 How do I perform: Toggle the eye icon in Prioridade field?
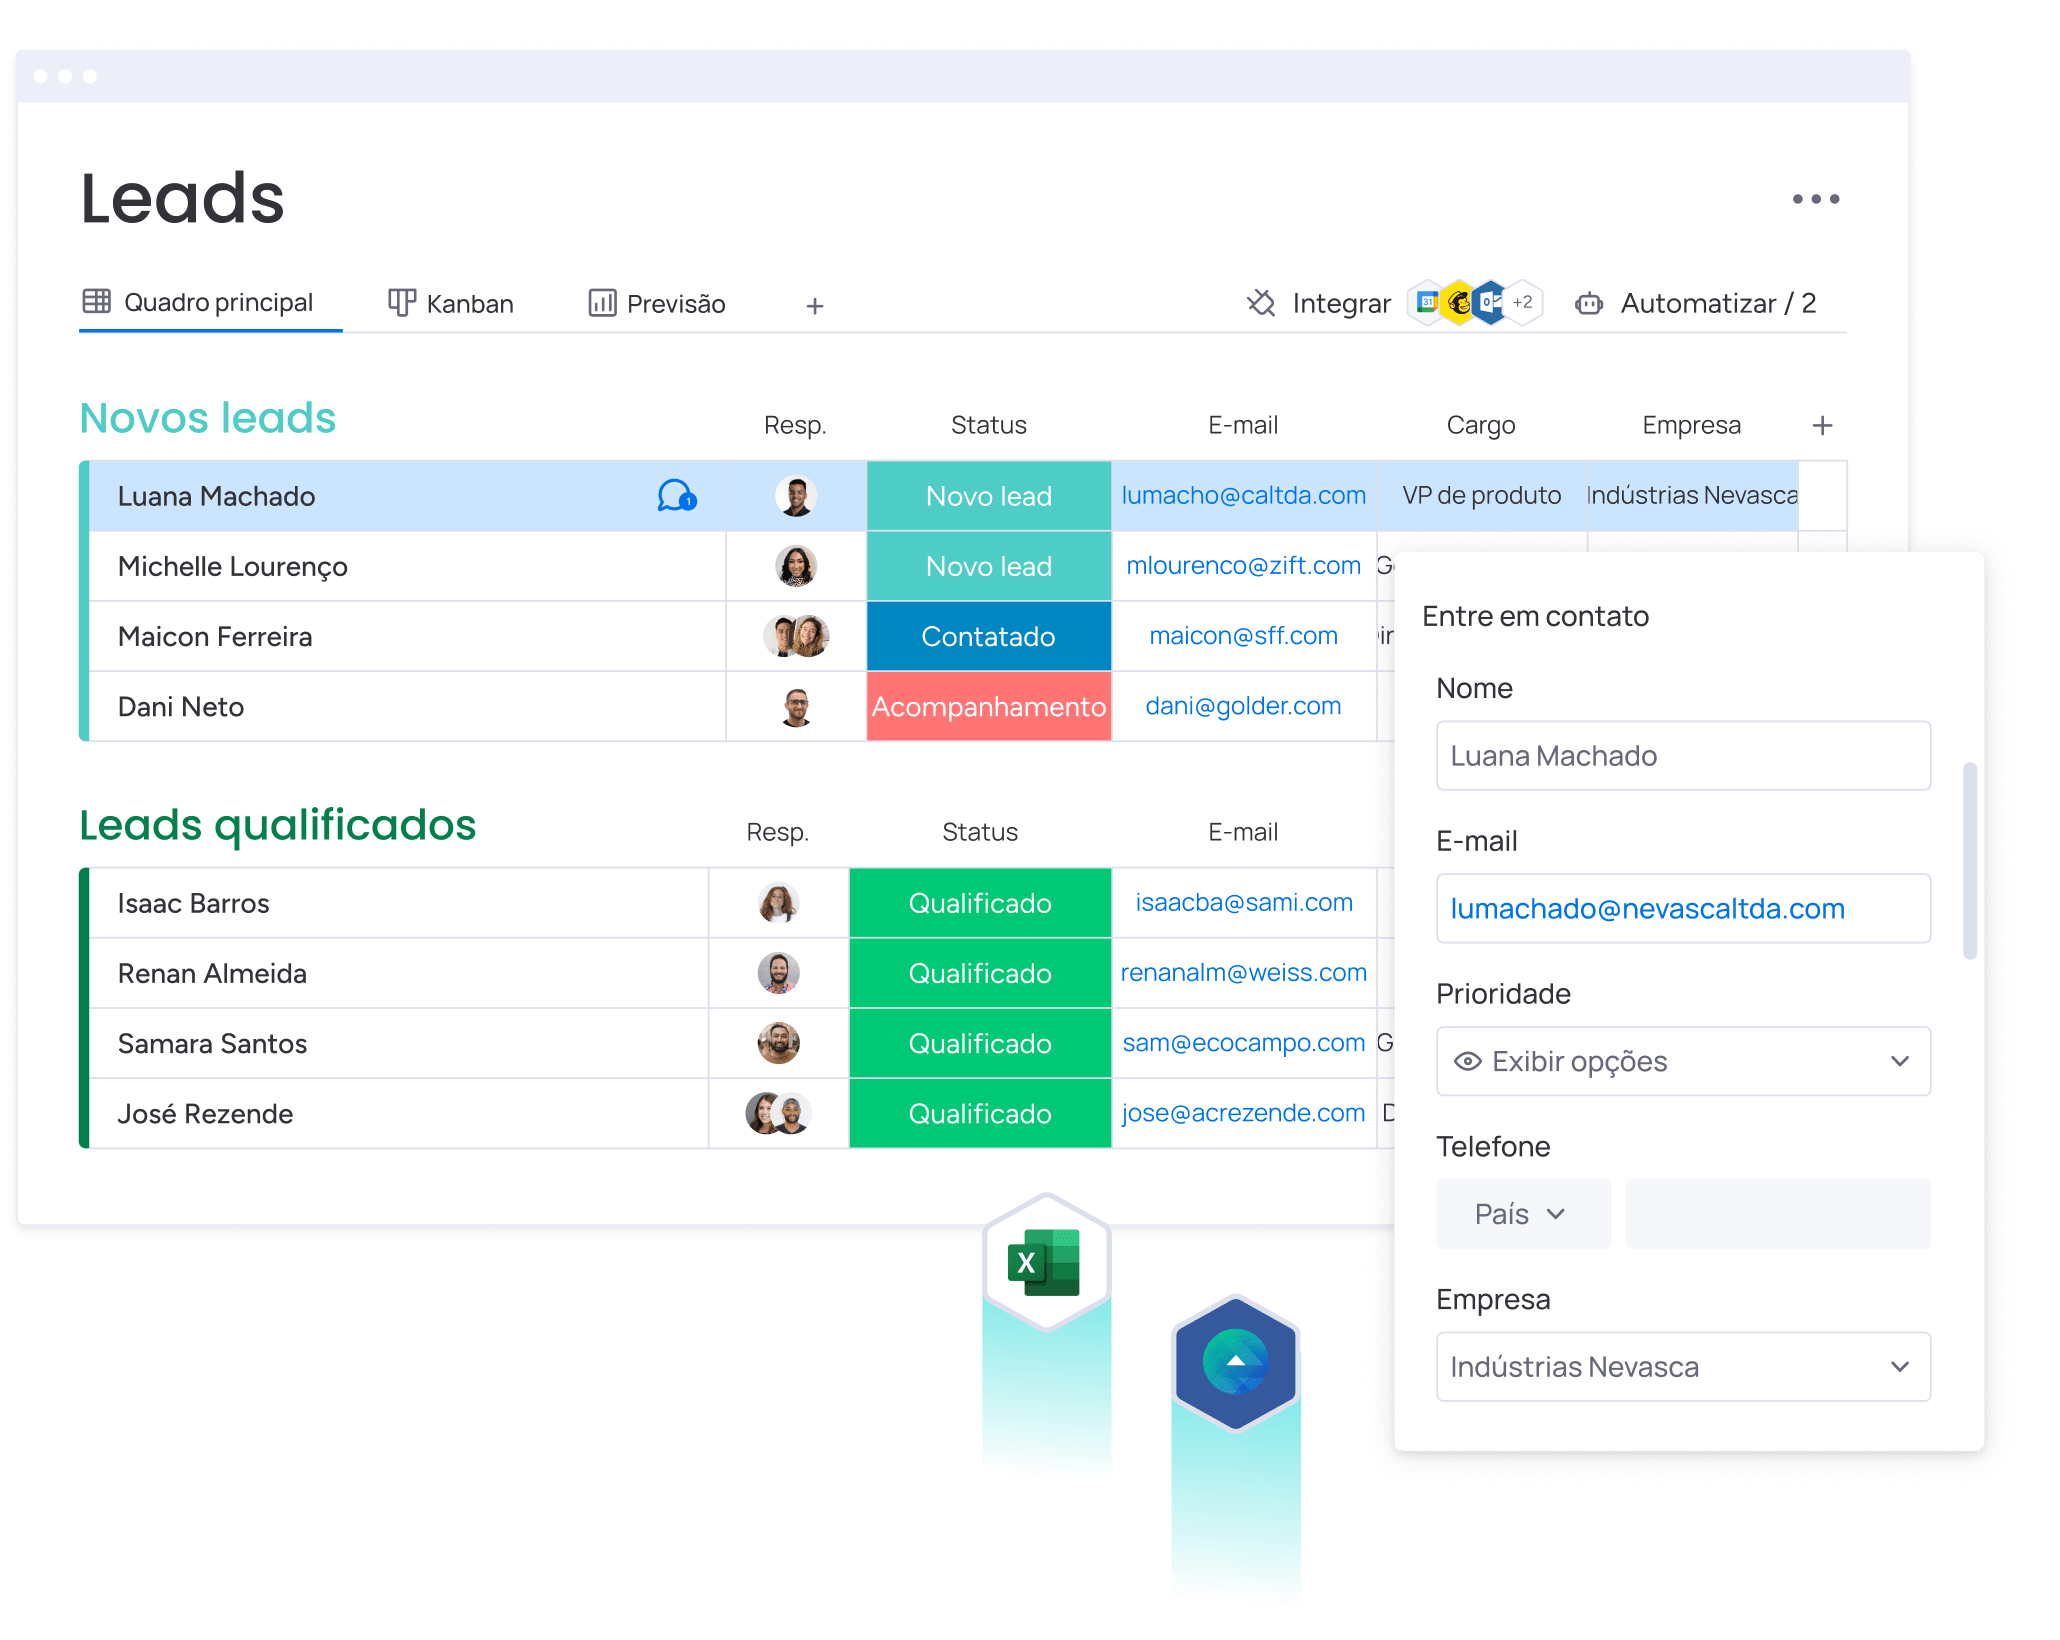pos(1467,1061)
